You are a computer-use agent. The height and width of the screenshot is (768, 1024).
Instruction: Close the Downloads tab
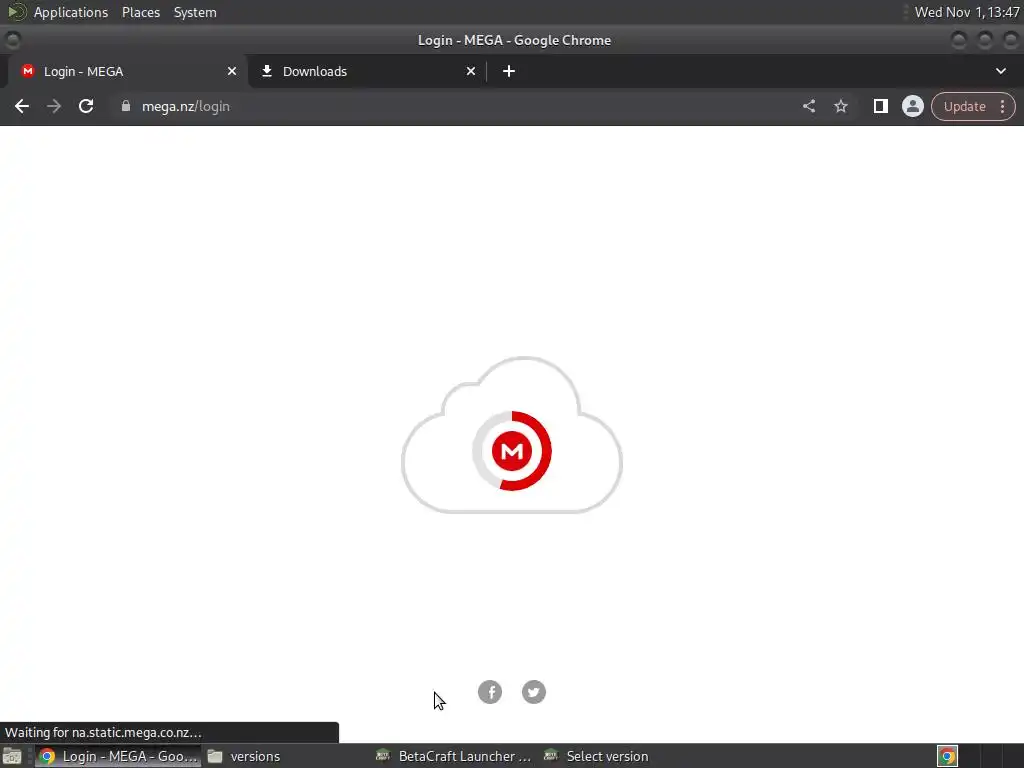471,71
